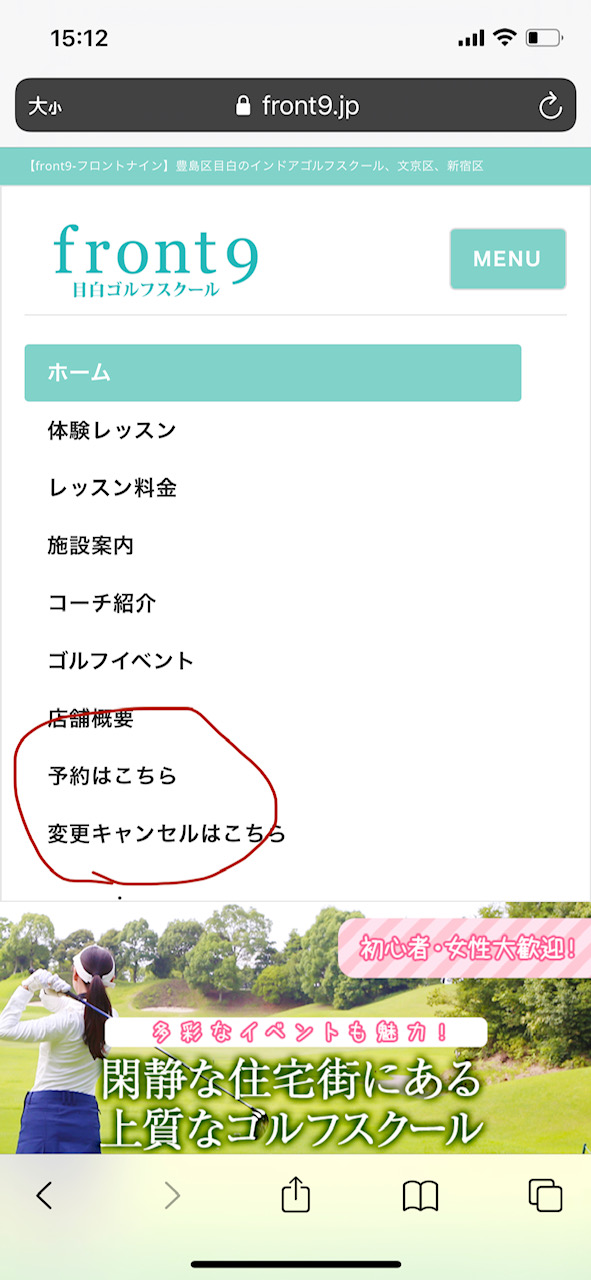The image size is (591, 1280).
Task: Open the Safari share sheet icon
Action: coord(296,1193)
